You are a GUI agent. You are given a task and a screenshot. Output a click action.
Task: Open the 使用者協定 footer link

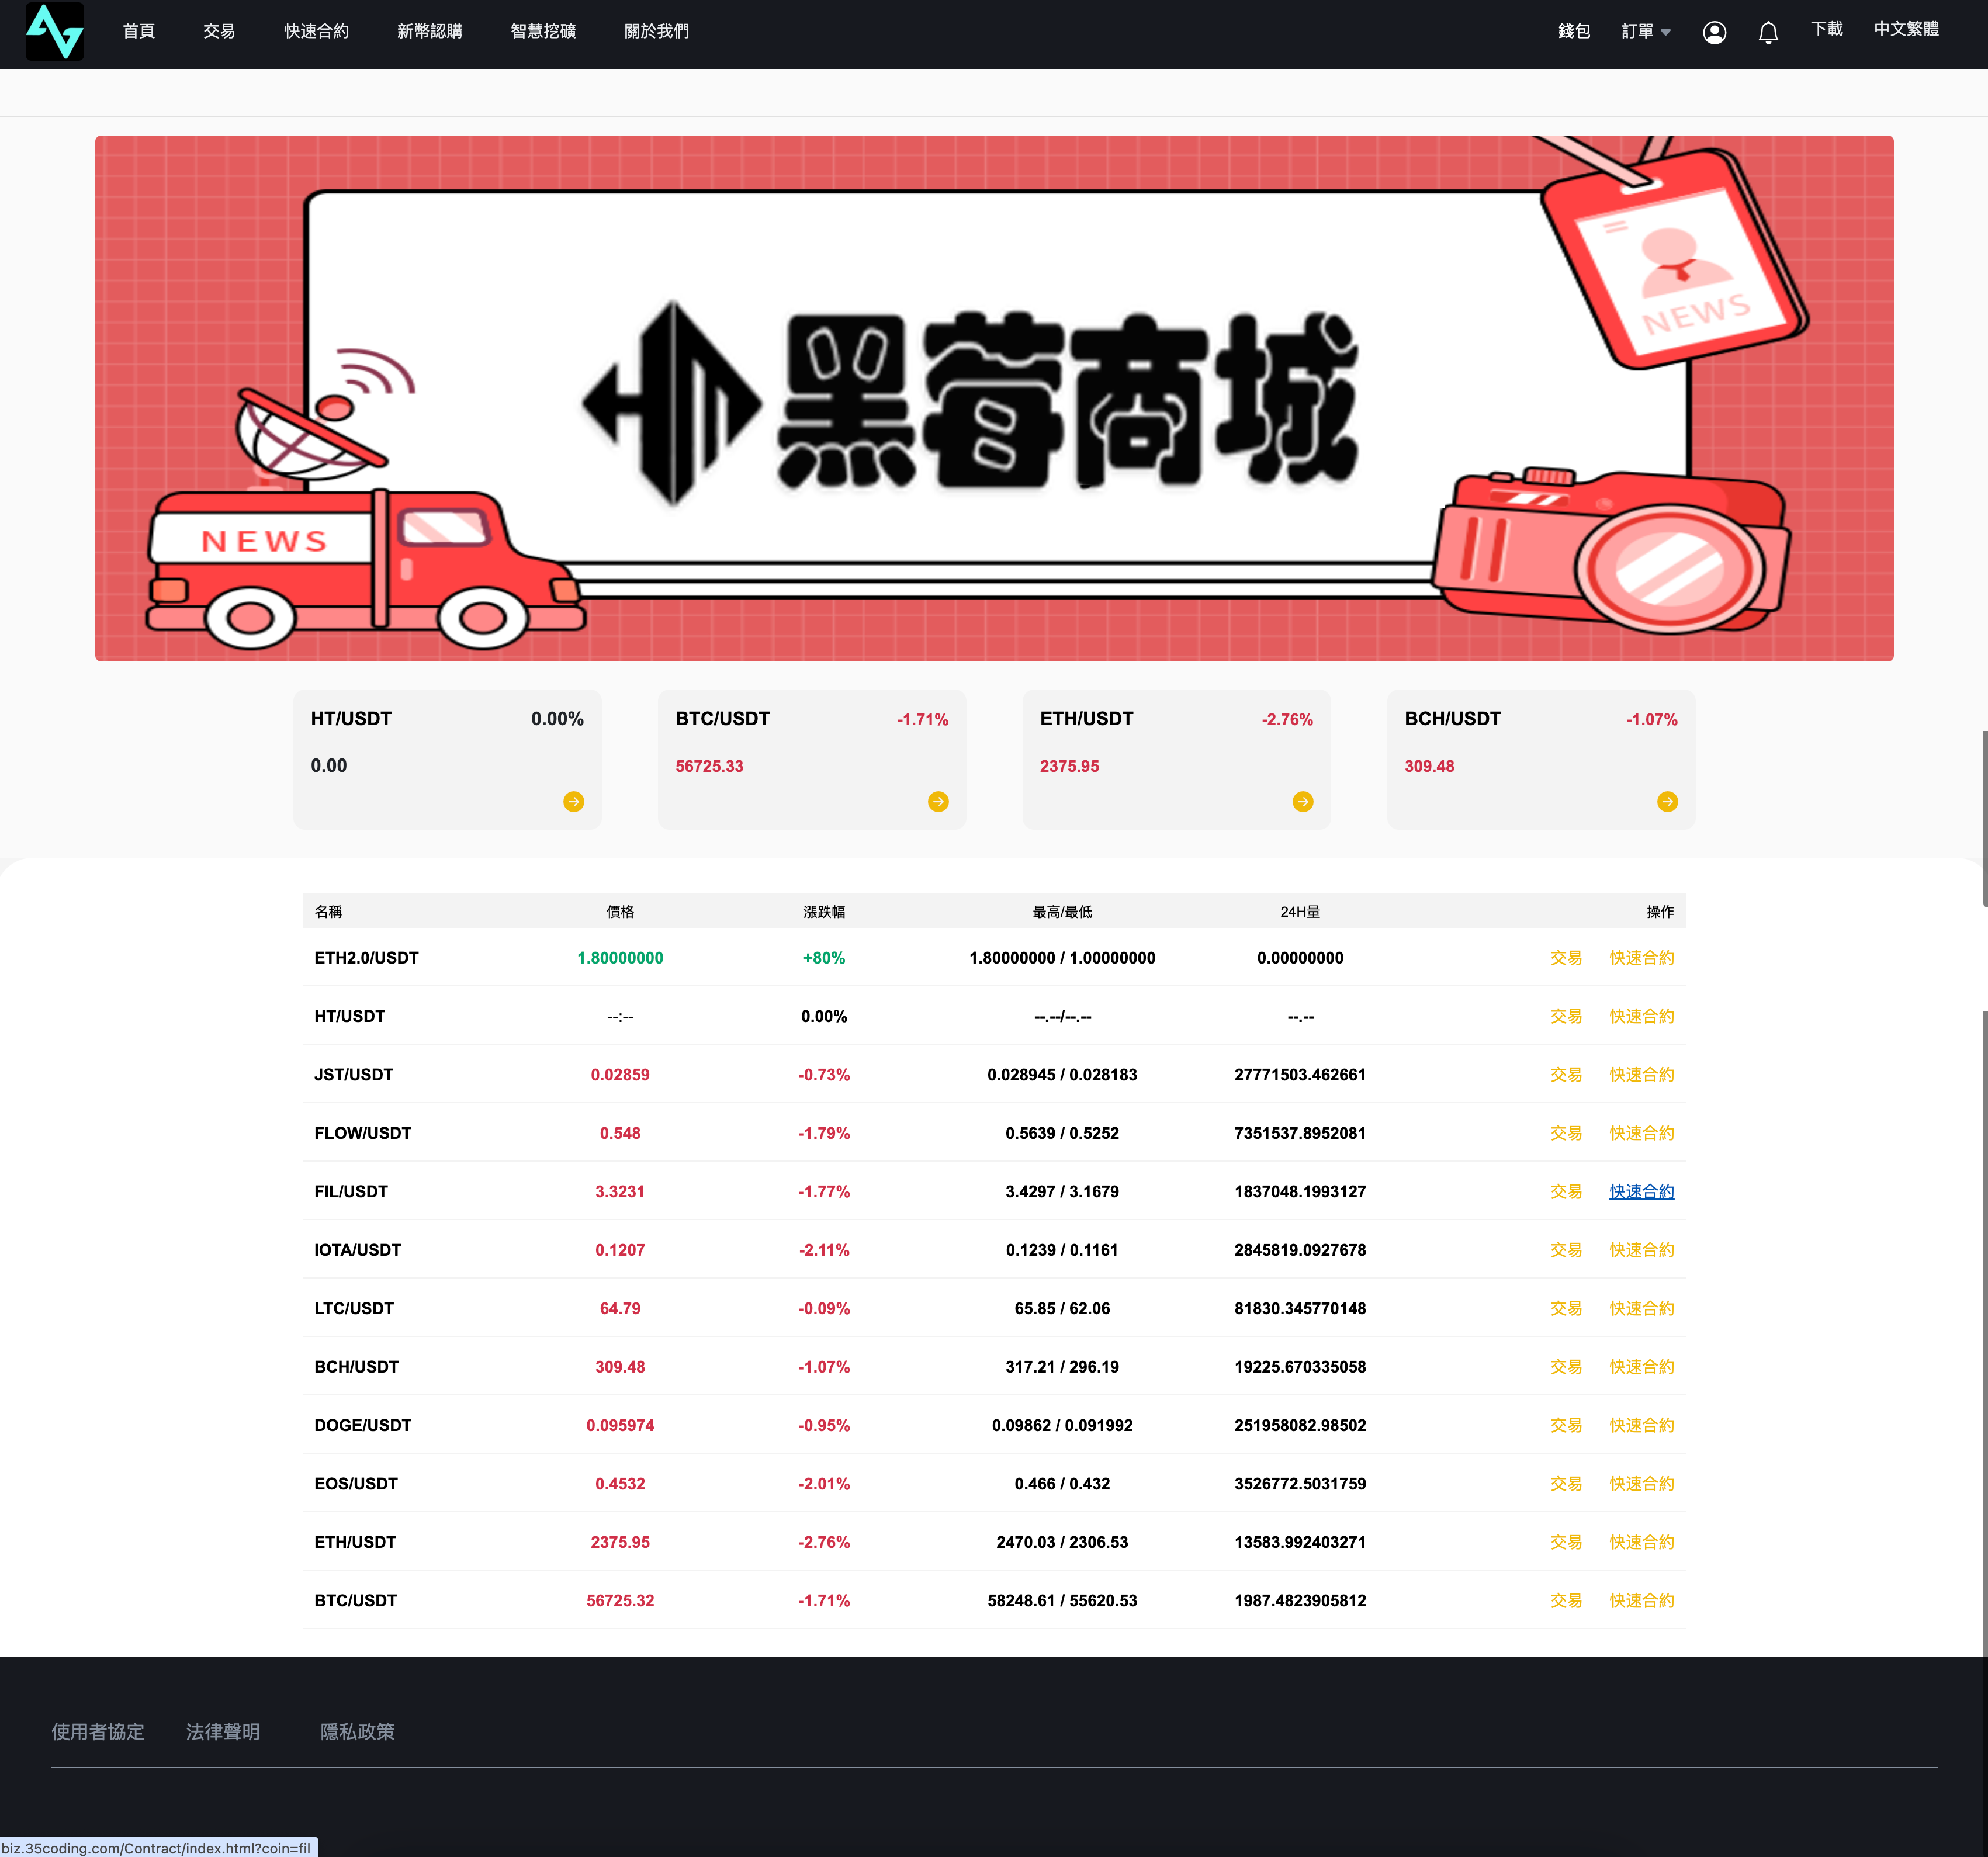[98, 1731]
